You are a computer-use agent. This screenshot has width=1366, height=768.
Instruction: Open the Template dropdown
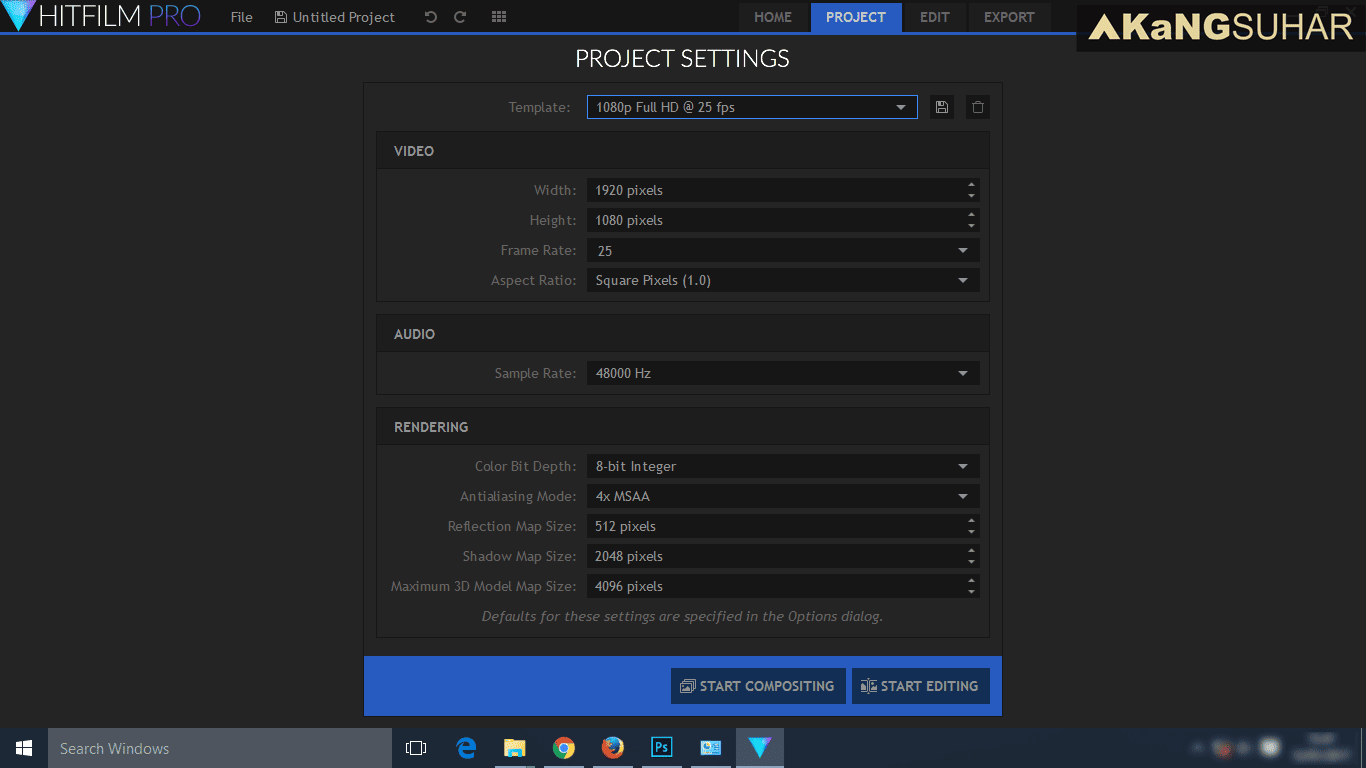pyautogui.click(x=752, y=107)
